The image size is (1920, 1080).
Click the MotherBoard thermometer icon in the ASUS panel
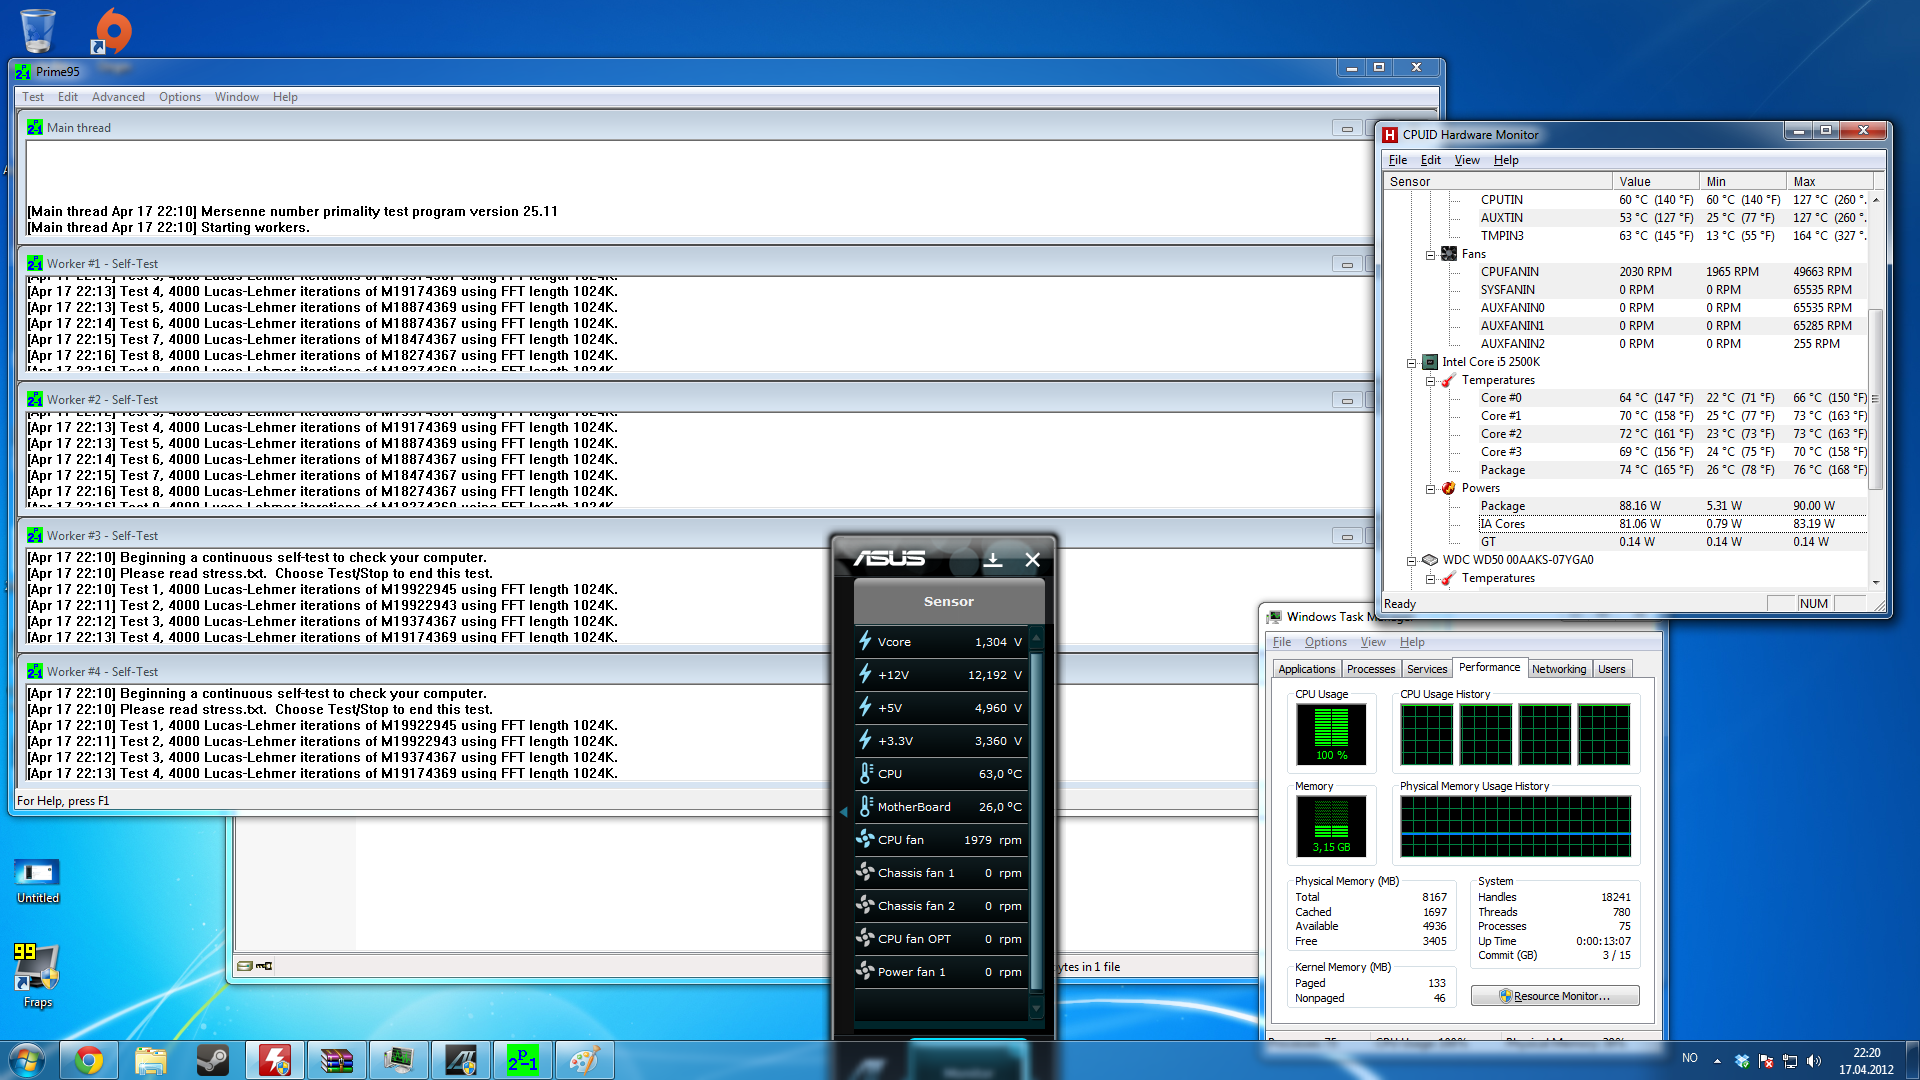point(866,806)
